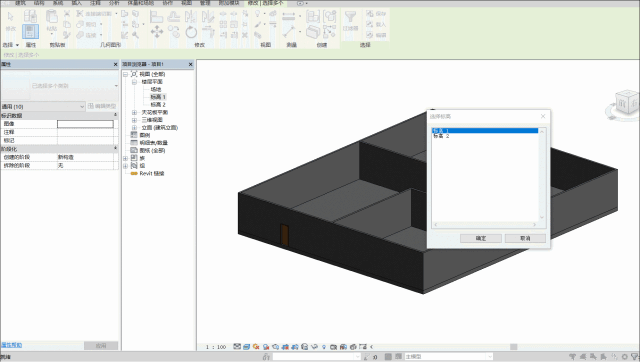The height and width of the screenshot is (362, 640).
Task: Confirm level selection with 确定 button
Action: (481, 238)
